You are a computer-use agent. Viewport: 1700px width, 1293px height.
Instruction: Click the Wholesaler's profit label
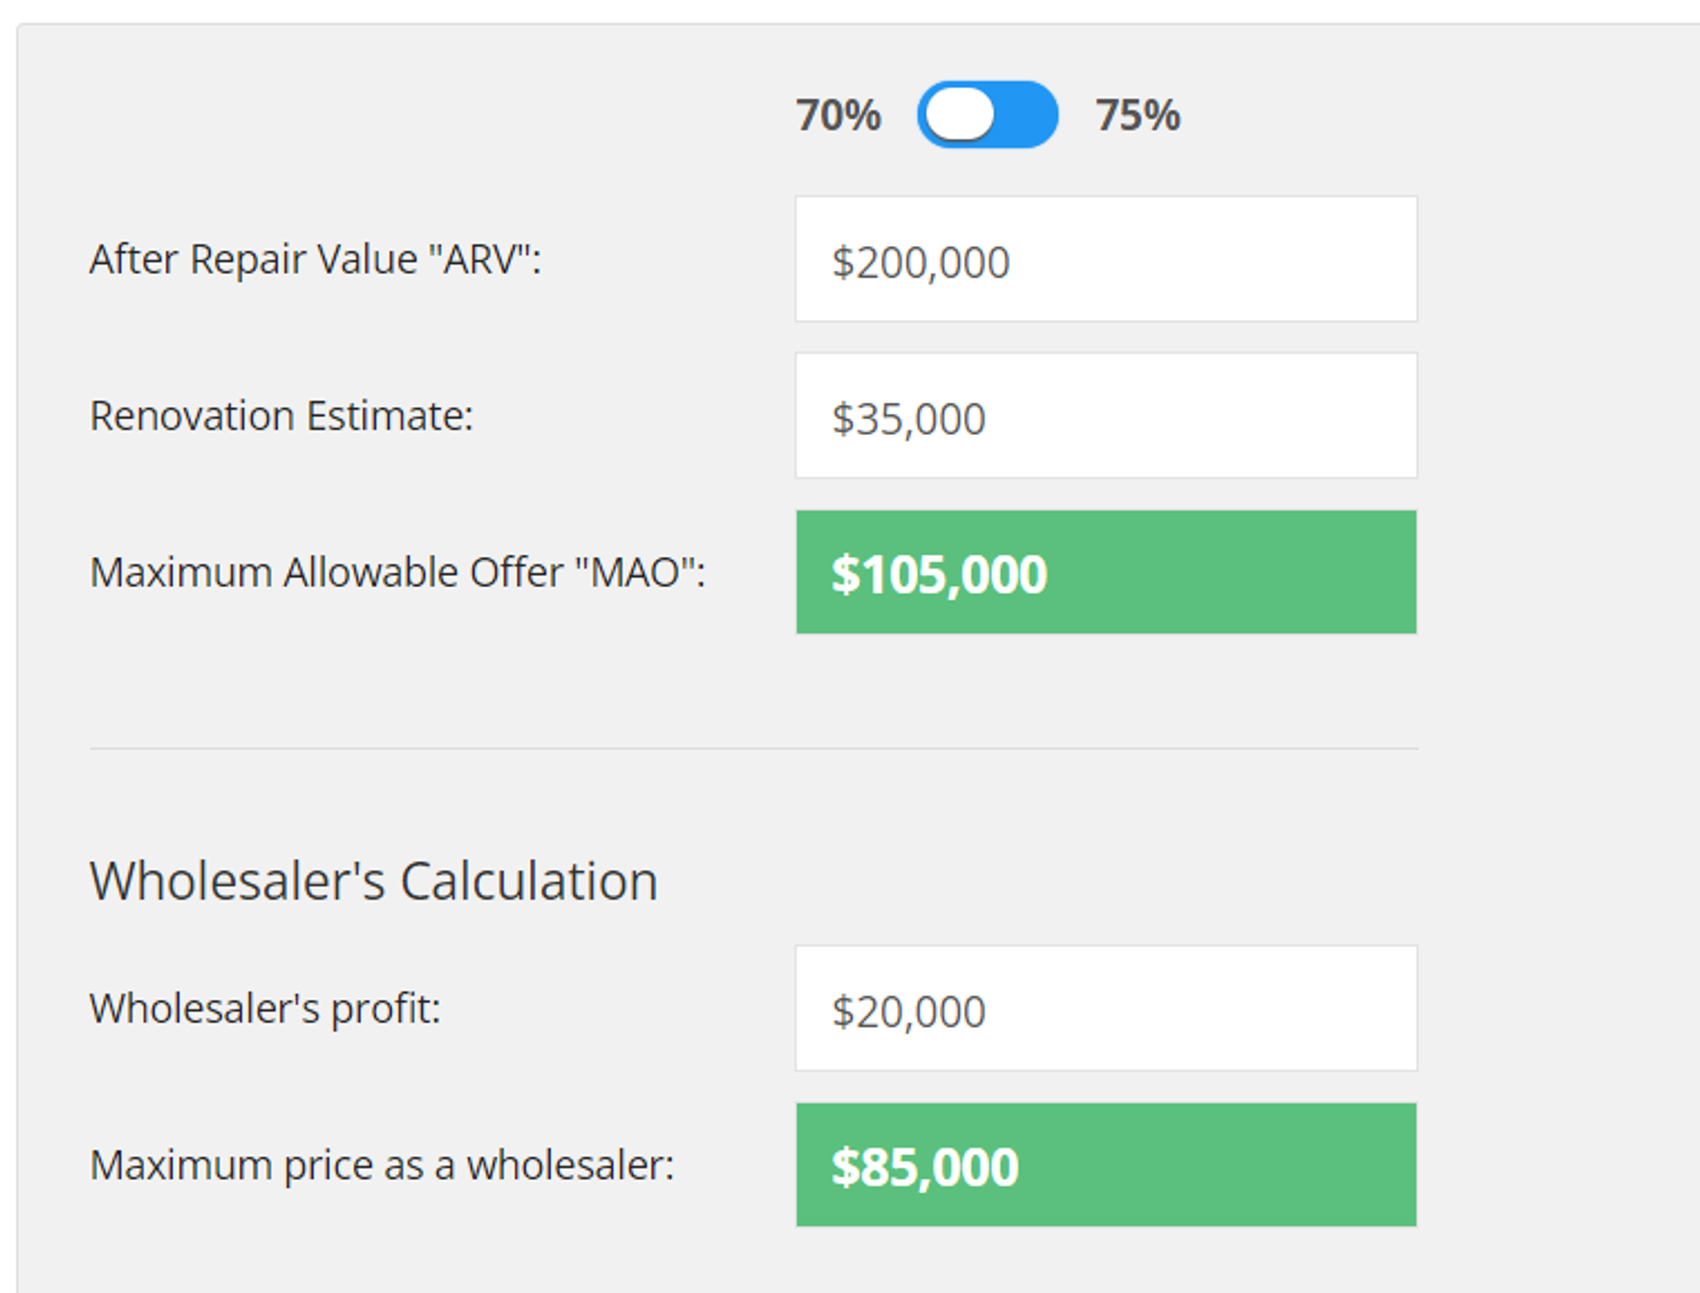(x=265, y=1009)
